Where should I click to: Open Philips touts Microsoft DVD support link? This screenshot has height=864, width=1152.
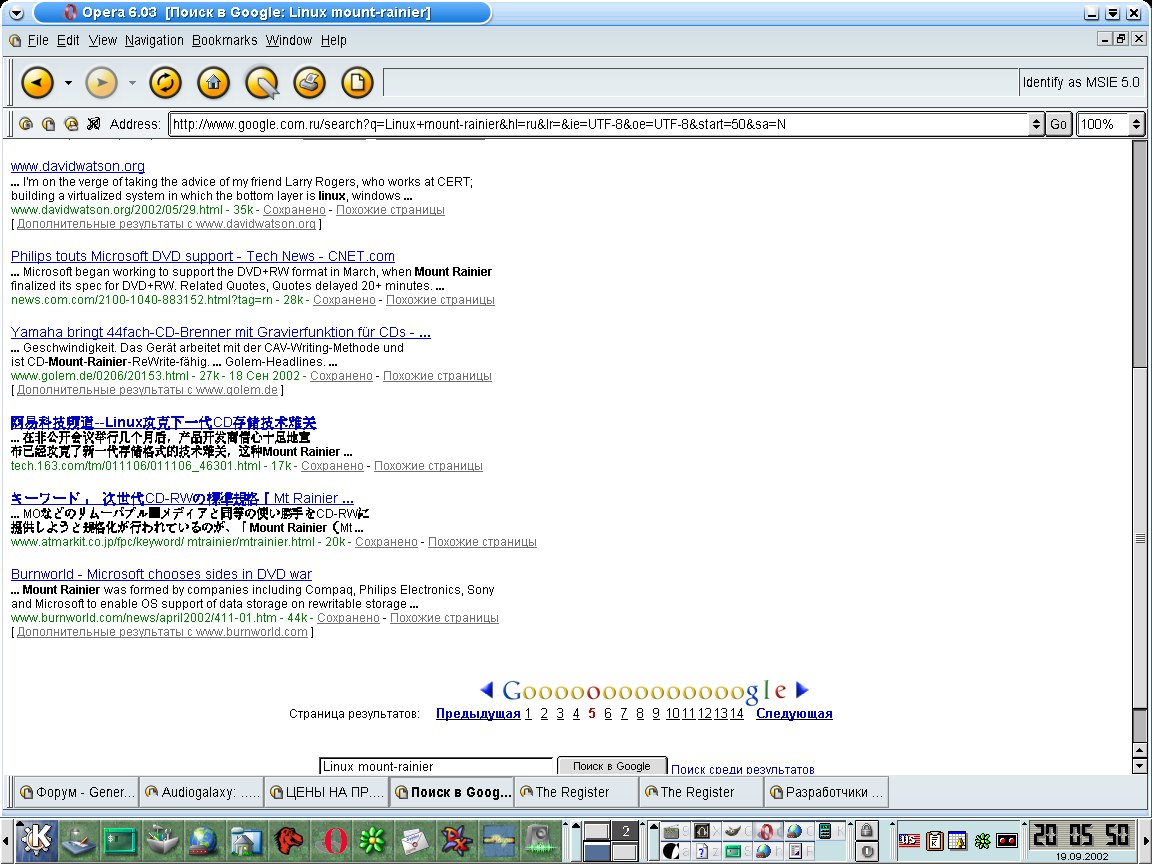coord(203,256)
